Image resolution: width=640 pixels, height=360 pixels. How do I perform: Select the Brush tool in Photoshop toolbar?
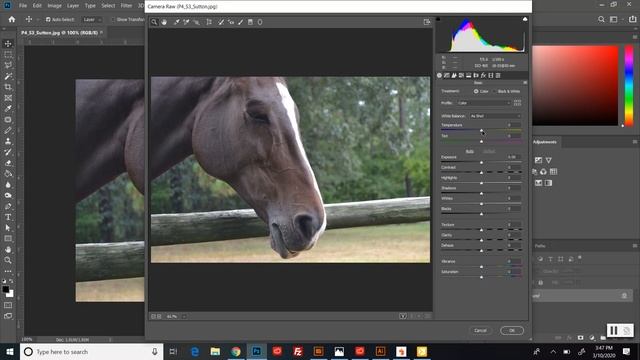8,131
